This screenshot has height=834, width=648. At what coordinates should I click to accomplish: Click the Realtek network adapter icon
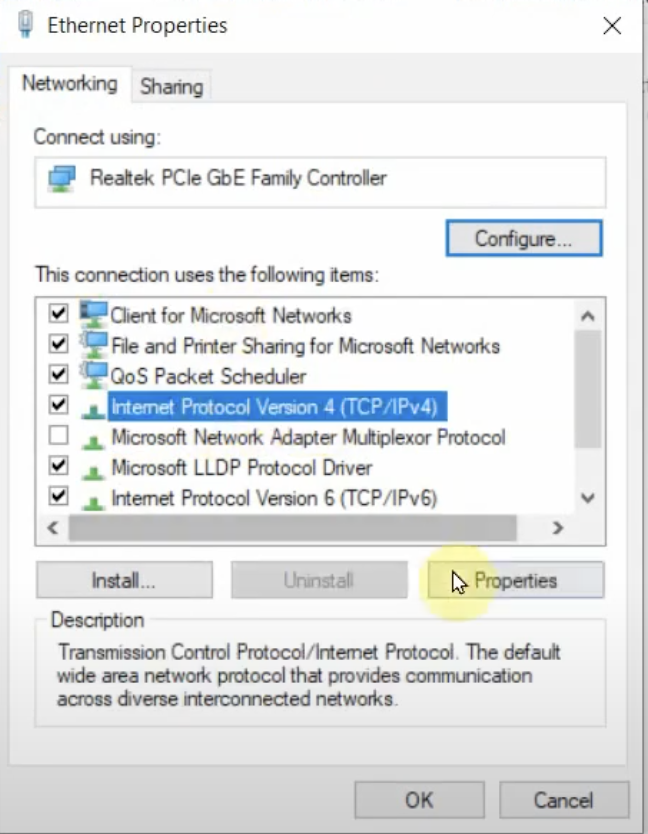point(62,179)
